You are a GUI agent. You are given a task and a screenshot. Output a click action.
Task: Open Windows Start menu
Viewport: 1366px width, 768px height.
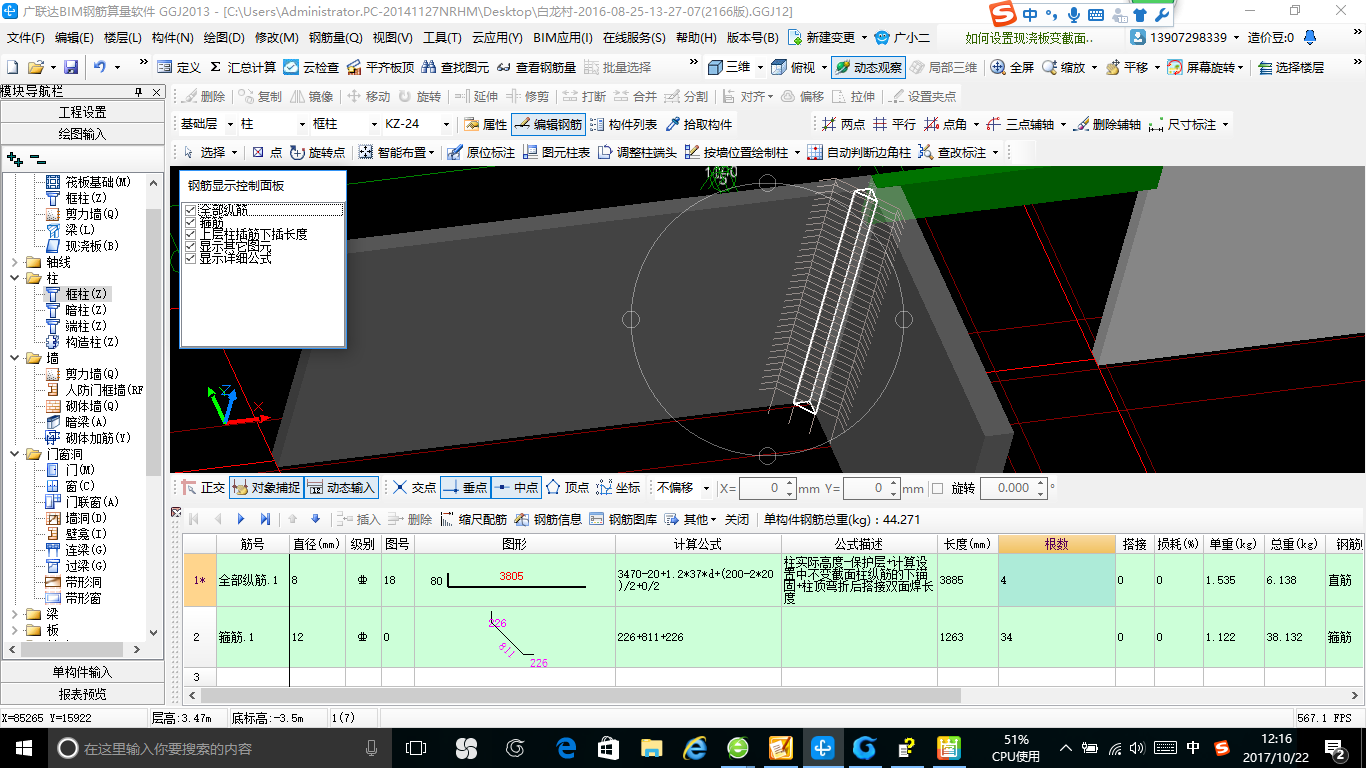pyautogui.click(x=22, y=748)
